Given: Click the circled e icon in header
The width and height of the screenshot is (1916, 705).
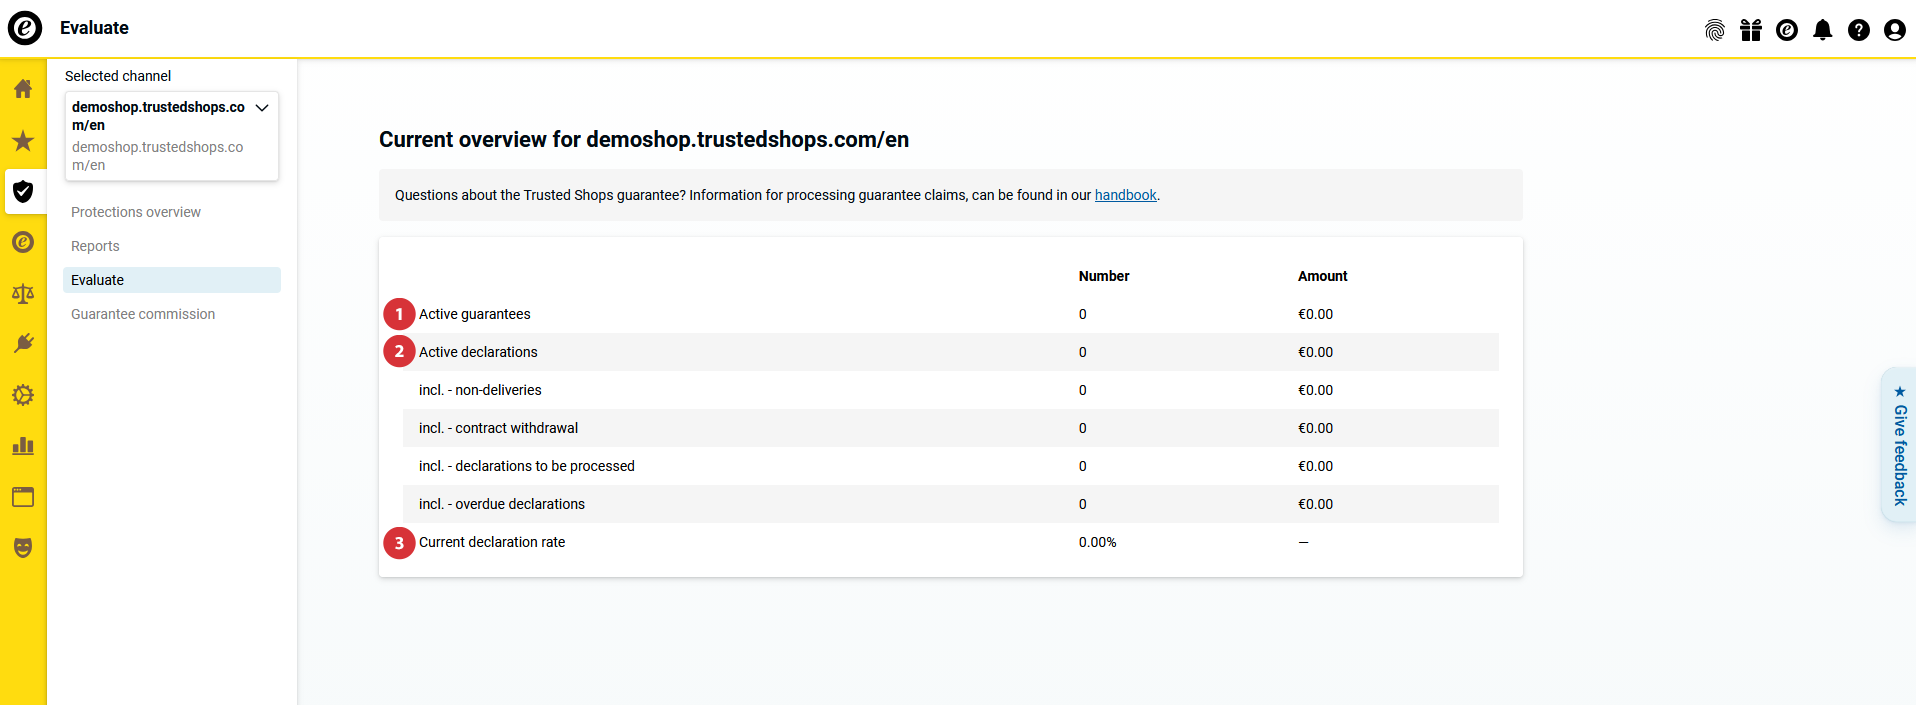Looking at the screenshot, I should tap(1787, 30).
